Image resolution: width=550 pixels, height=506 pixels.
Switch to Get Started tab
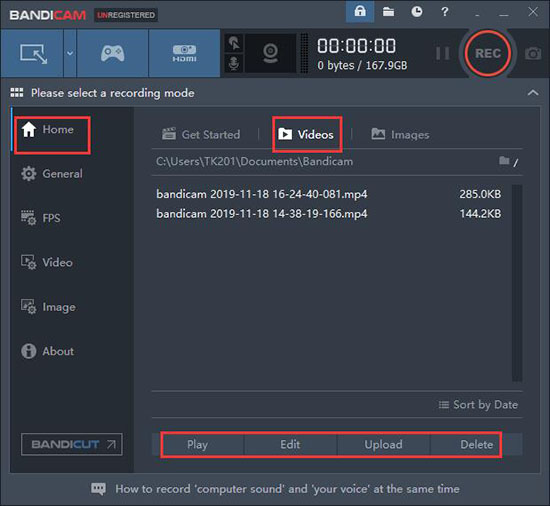(201, 134)
